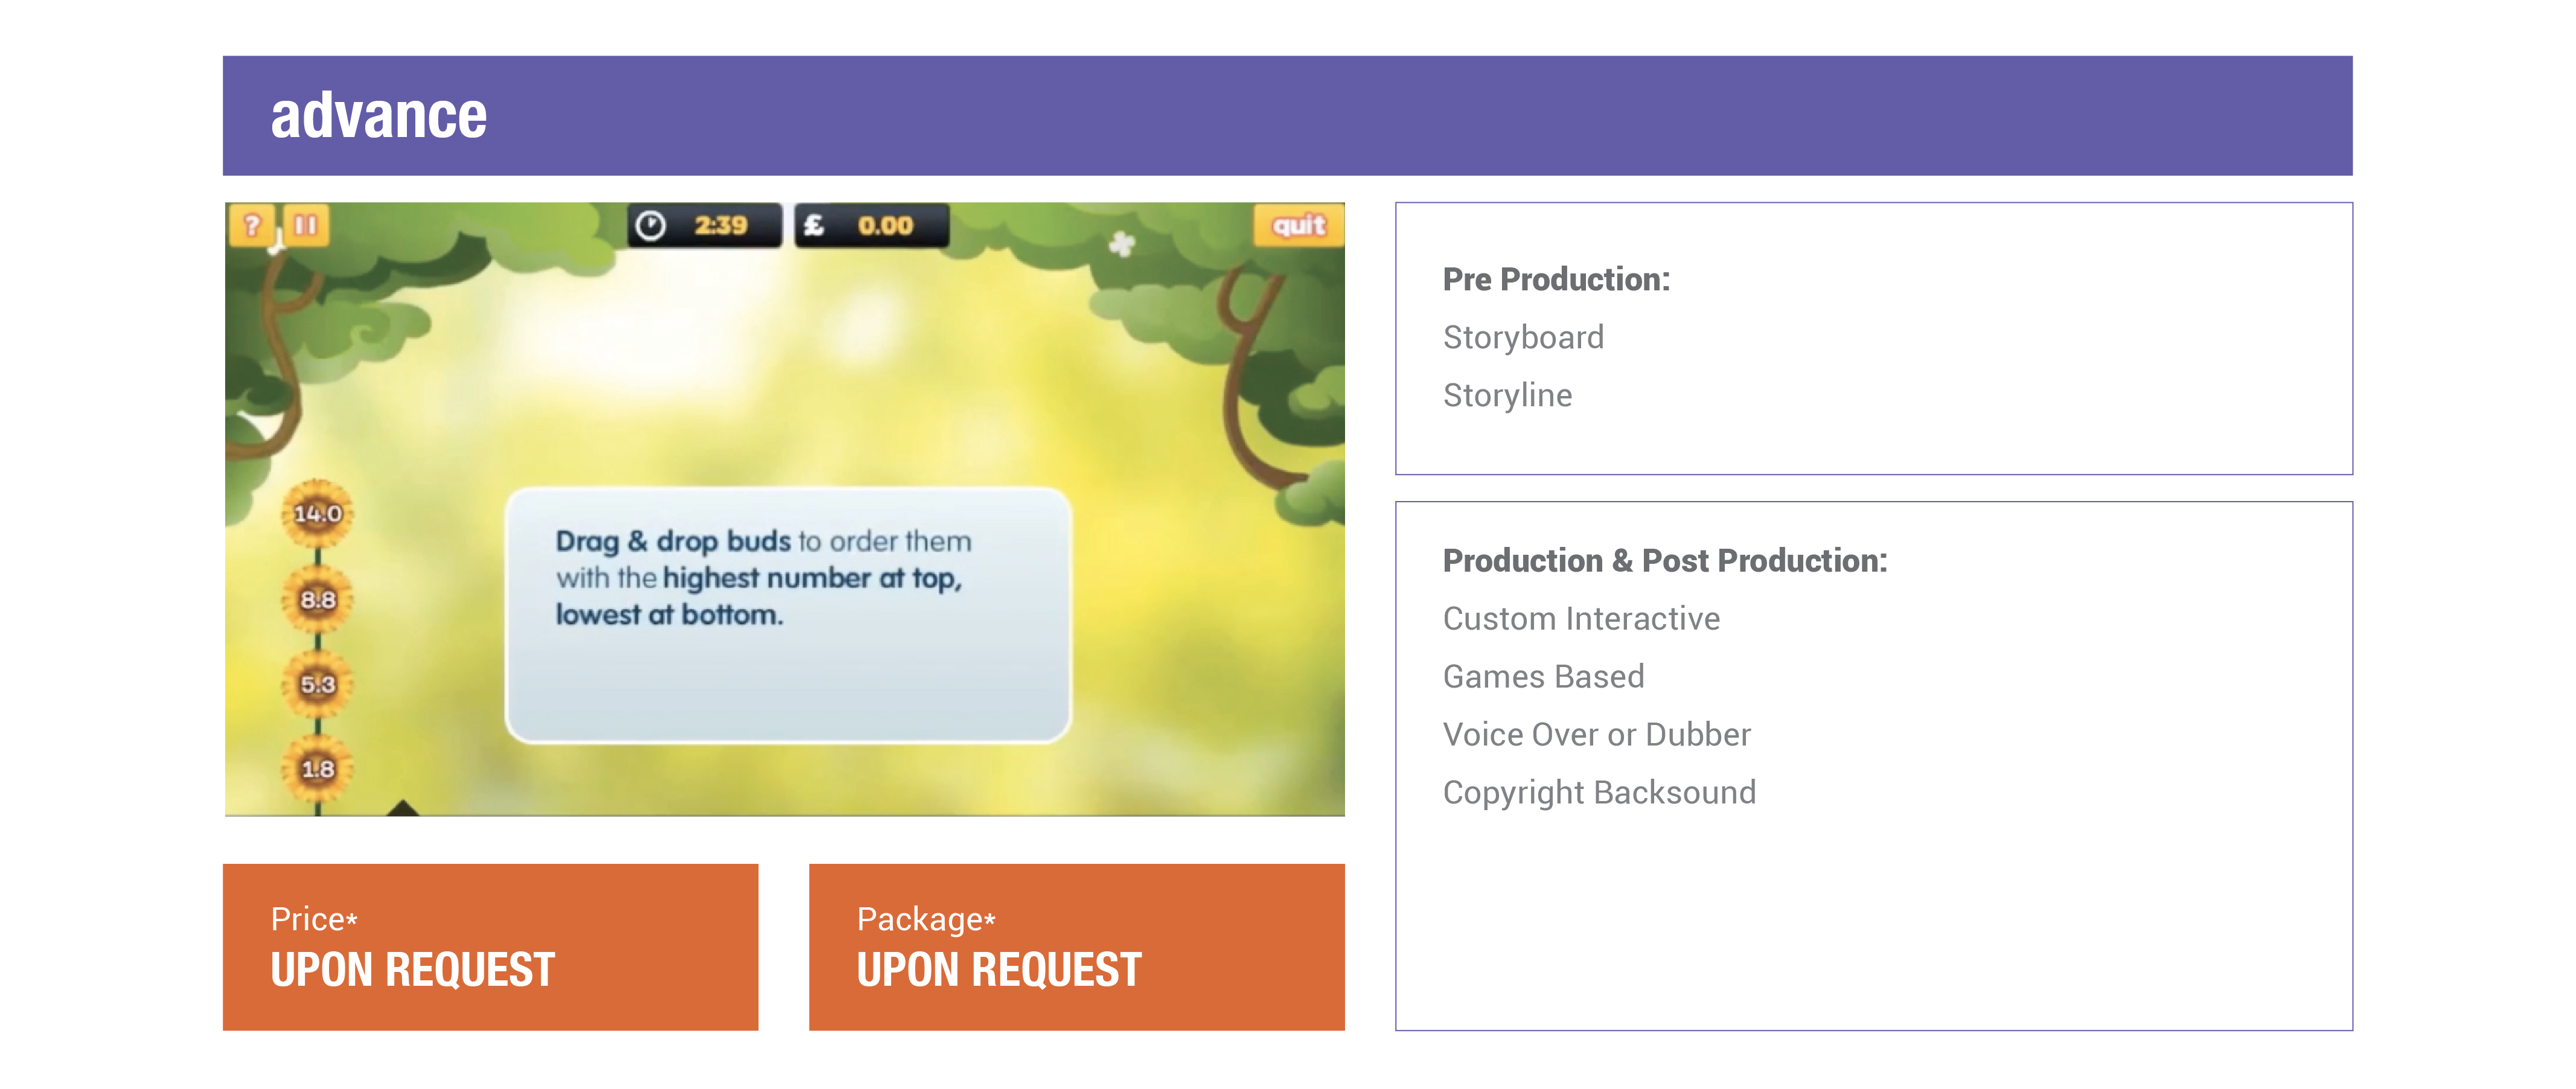This screenshot has height=1089, width=2576.
Task: Click Games Based list item
Action: (x=1543, y=677)
